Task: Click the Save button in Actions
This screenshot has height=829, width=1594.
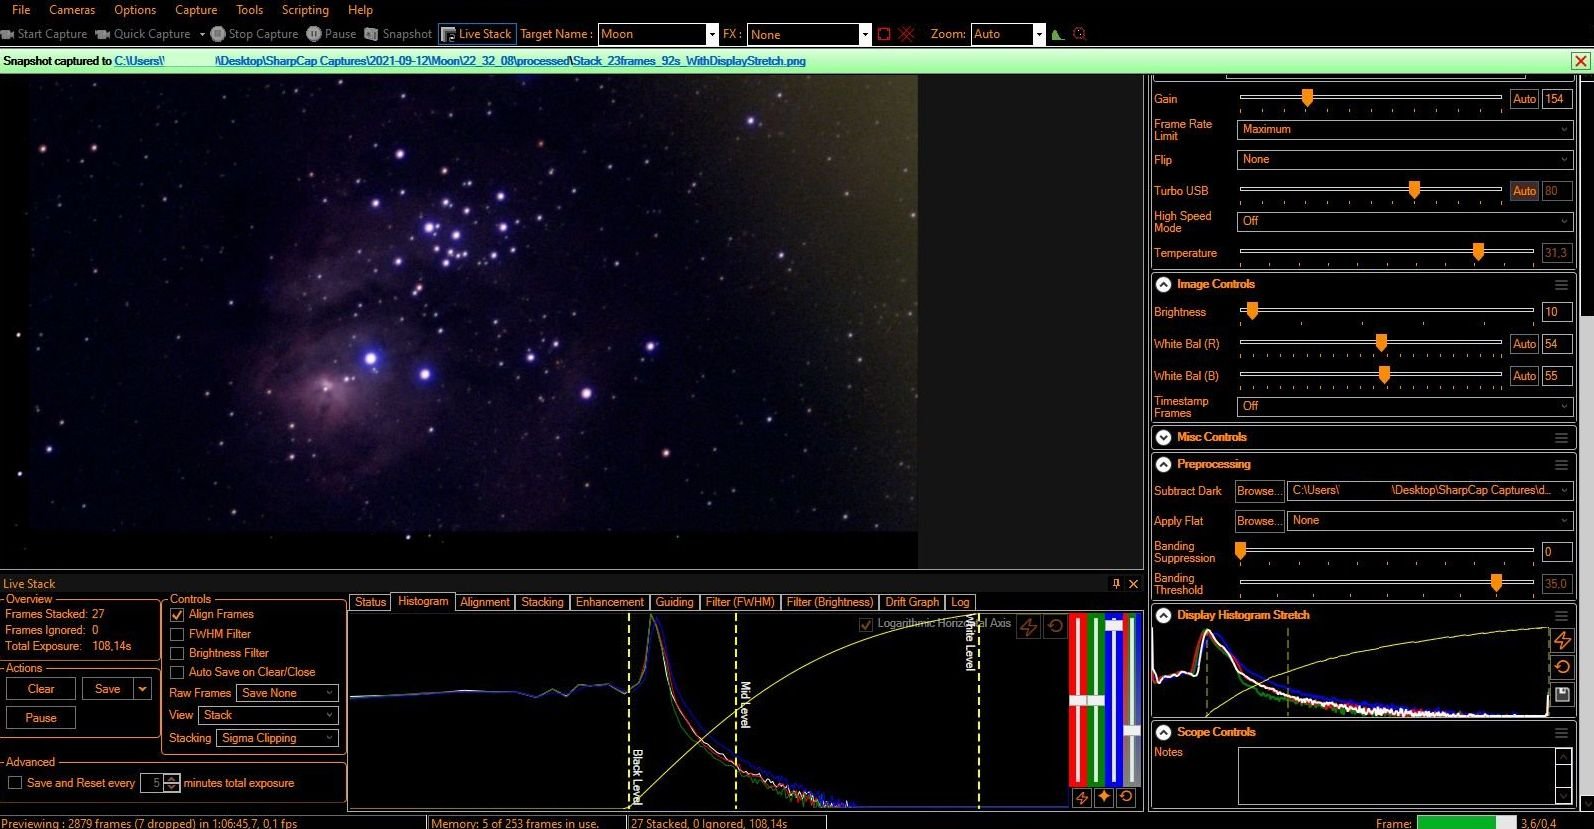Action: click(x=108, y=689)
